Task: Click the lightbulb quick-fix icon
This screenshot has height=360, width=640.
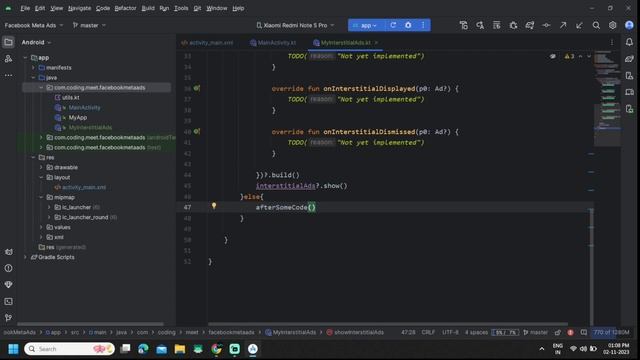Action: 213,206
